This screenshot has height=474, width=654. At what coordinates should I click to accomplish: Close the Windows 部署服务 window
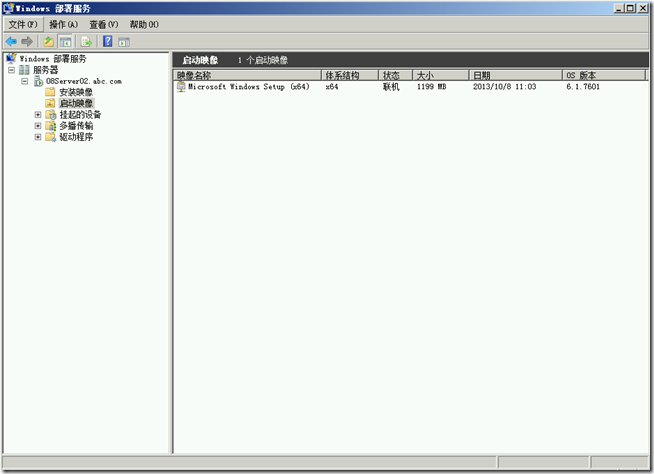[x=643, y=8]
